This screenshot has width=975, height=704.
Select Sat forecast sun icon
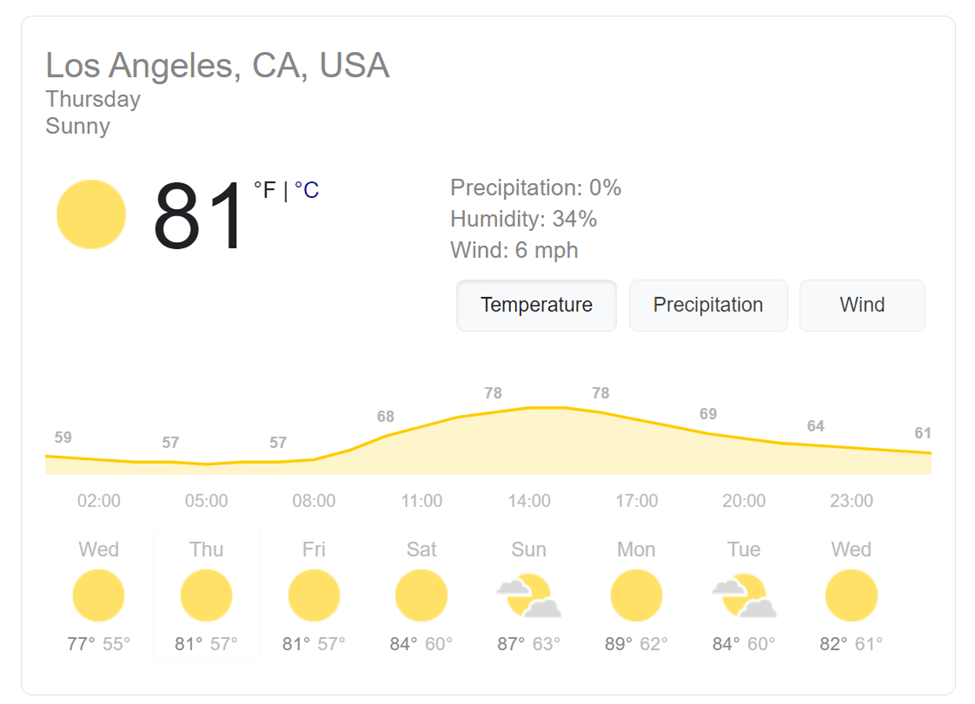pyautogui.click(x=421, y=595)
